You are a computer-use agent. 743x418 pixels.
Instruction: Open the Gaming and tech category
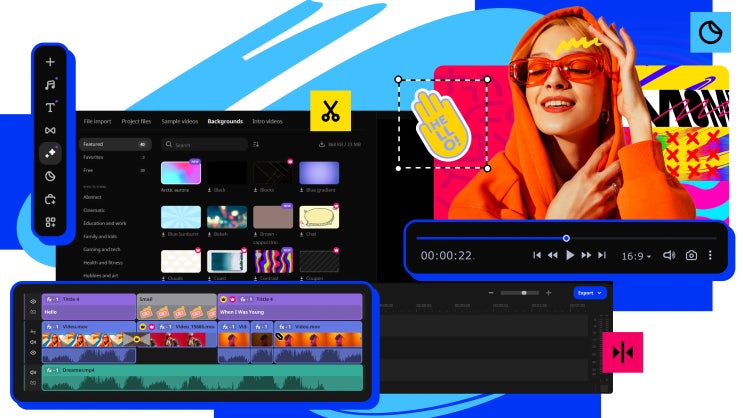(102, 249)
